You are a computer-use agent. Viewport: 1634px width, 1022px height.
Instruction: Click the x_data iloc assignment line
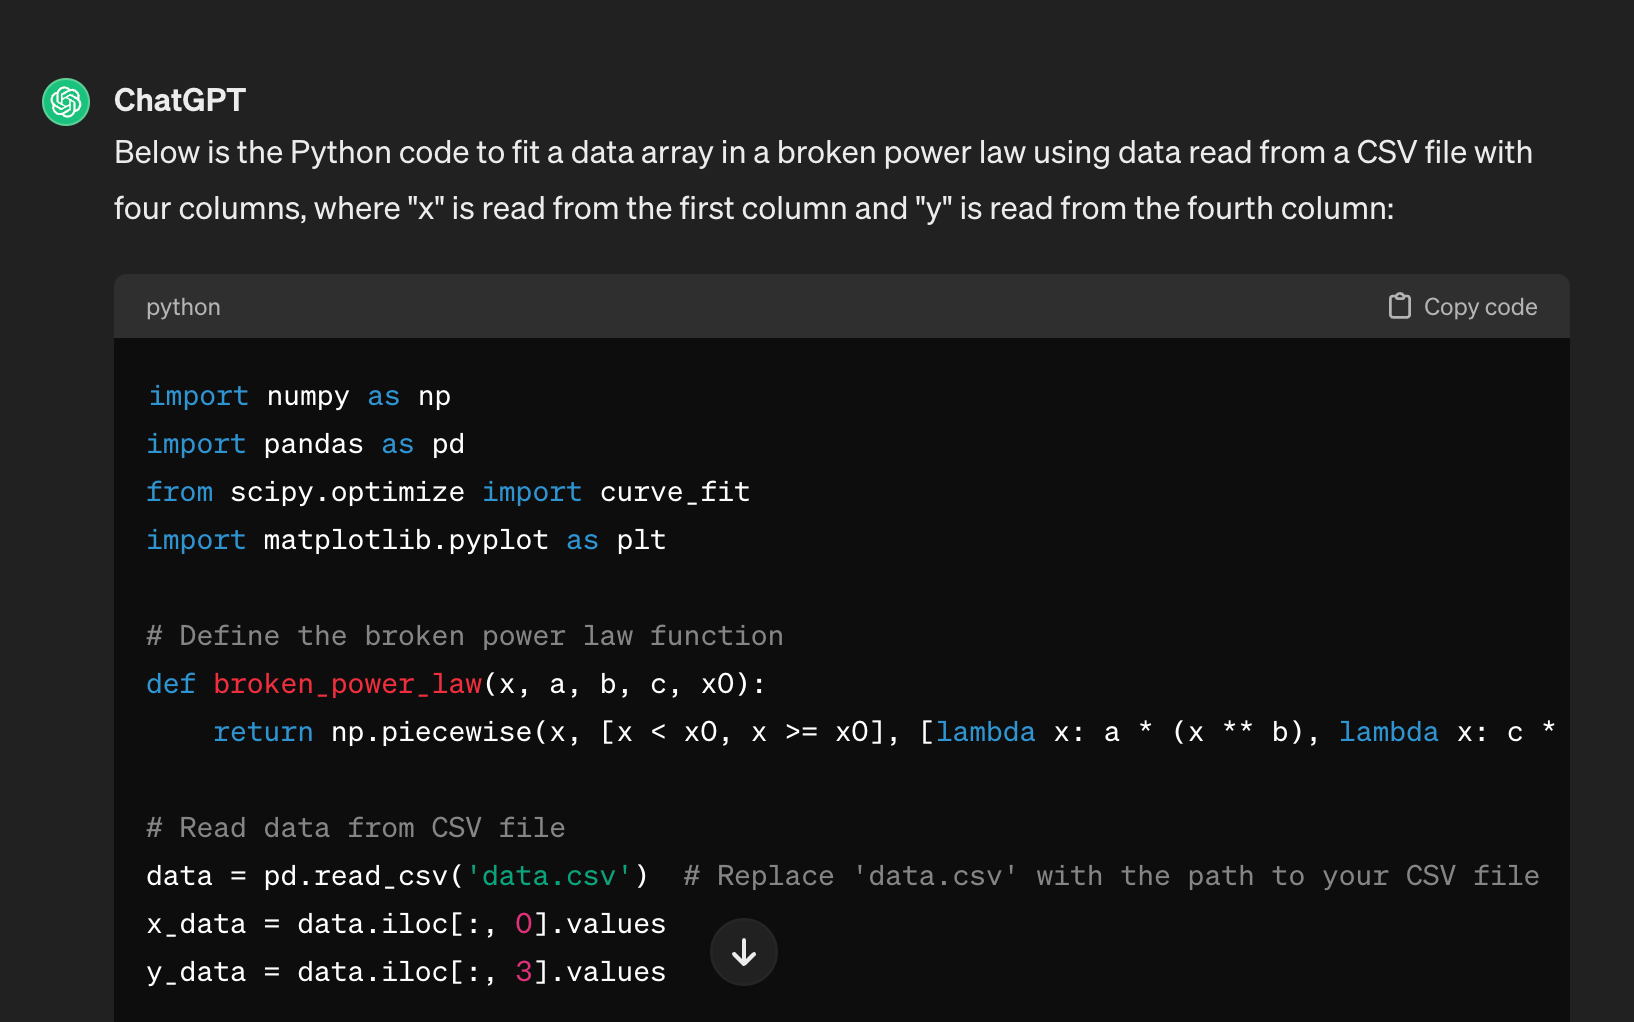(x=406, y=924)
